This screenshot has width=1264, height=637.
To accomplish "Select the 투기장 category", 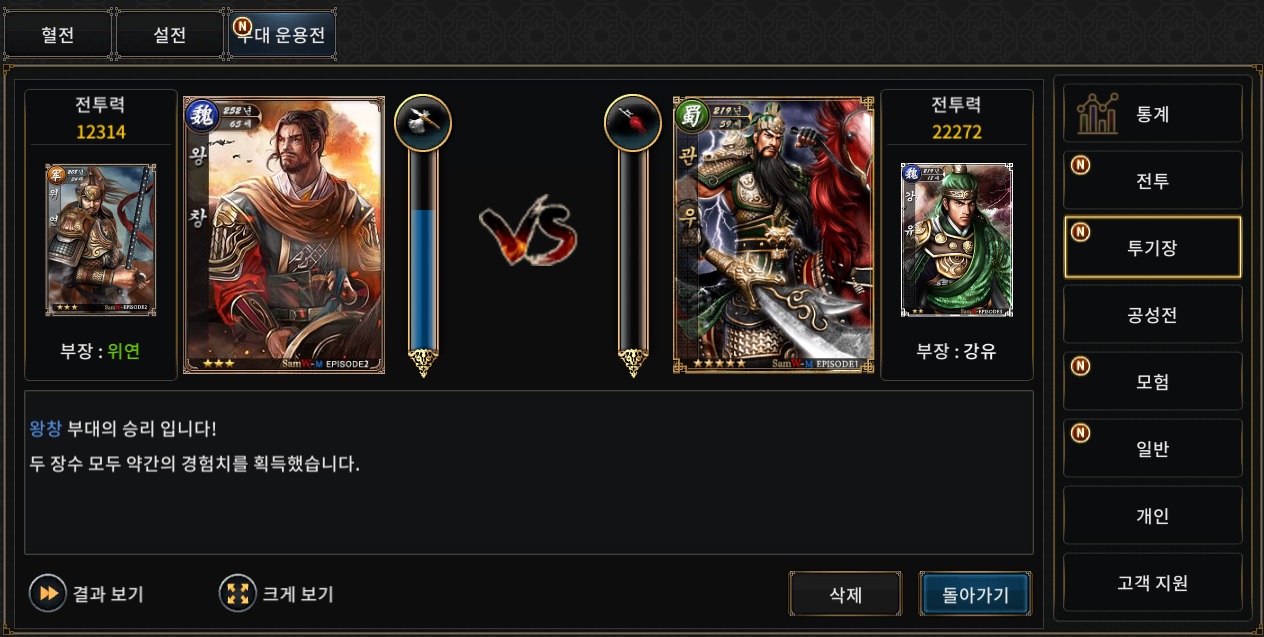I will [1152, 247].
